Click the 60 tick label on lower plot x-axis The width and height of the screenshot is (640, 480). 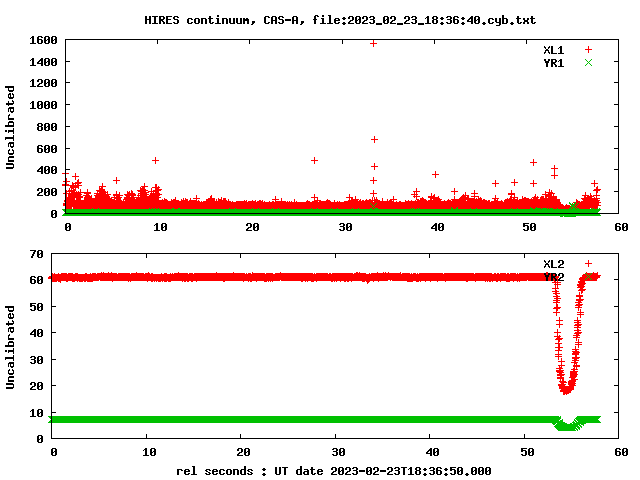621,452
